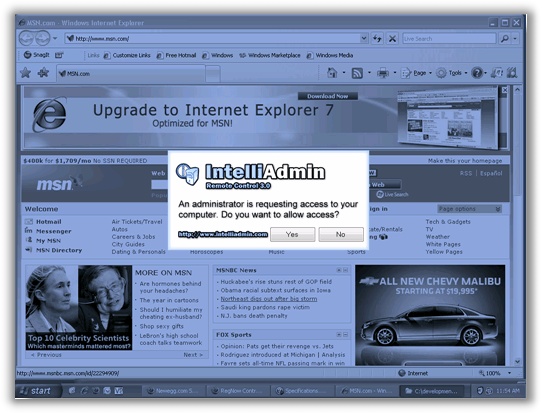Click the Chevy Malibu advertisement
Screen dimensions: 542x413
(x=430, y=315)
